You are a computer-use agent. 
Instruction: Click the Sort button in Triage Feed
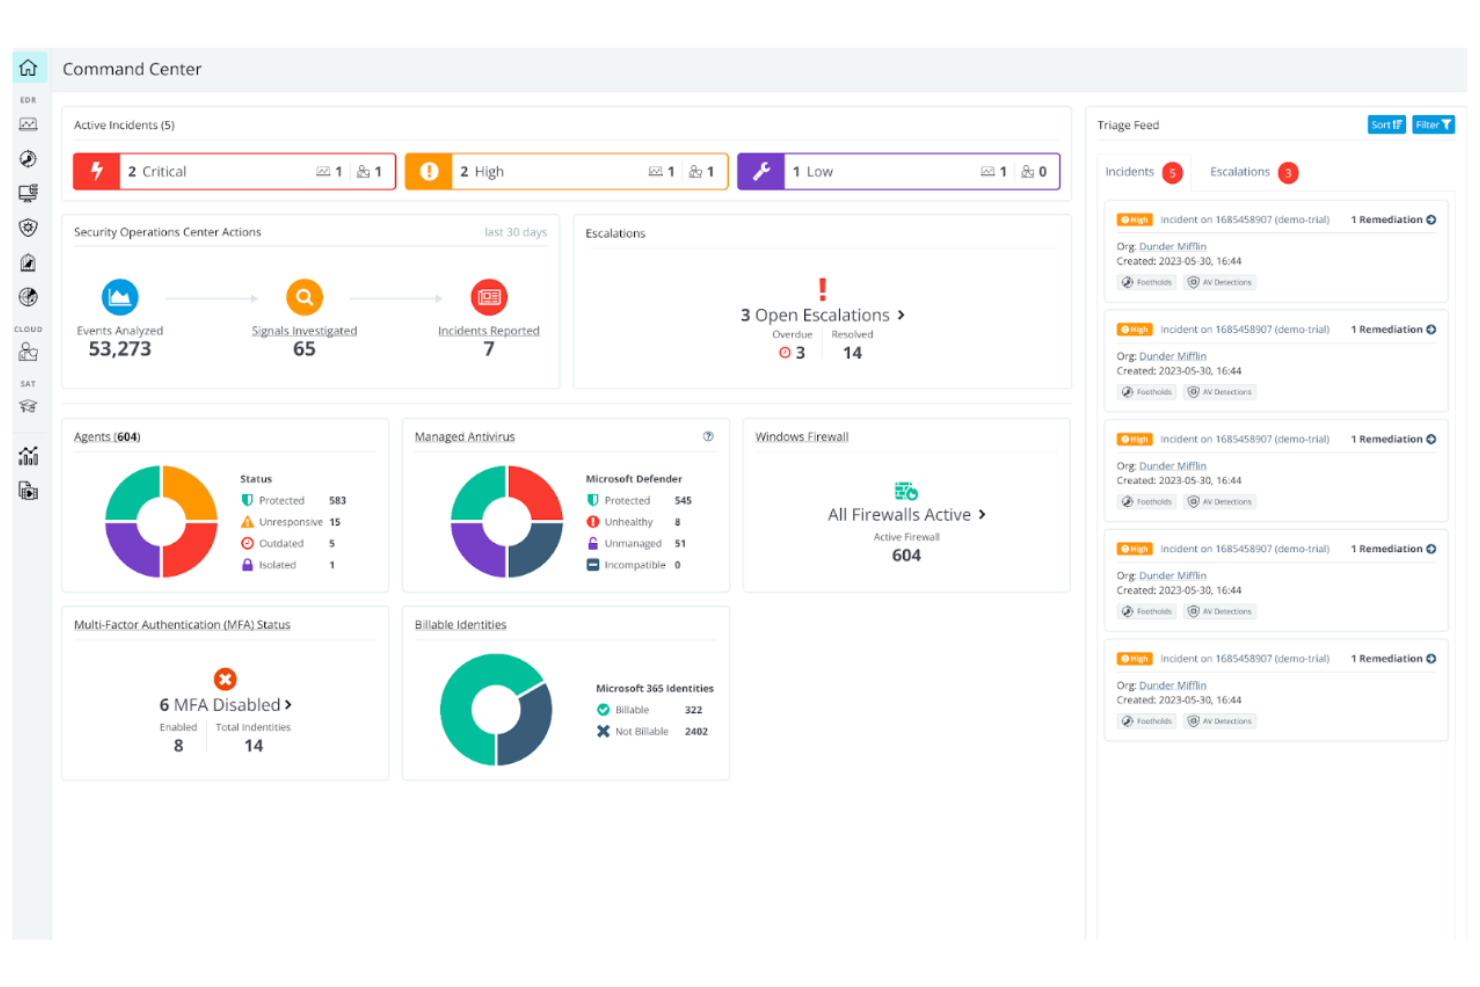(x=1386, y=125)
